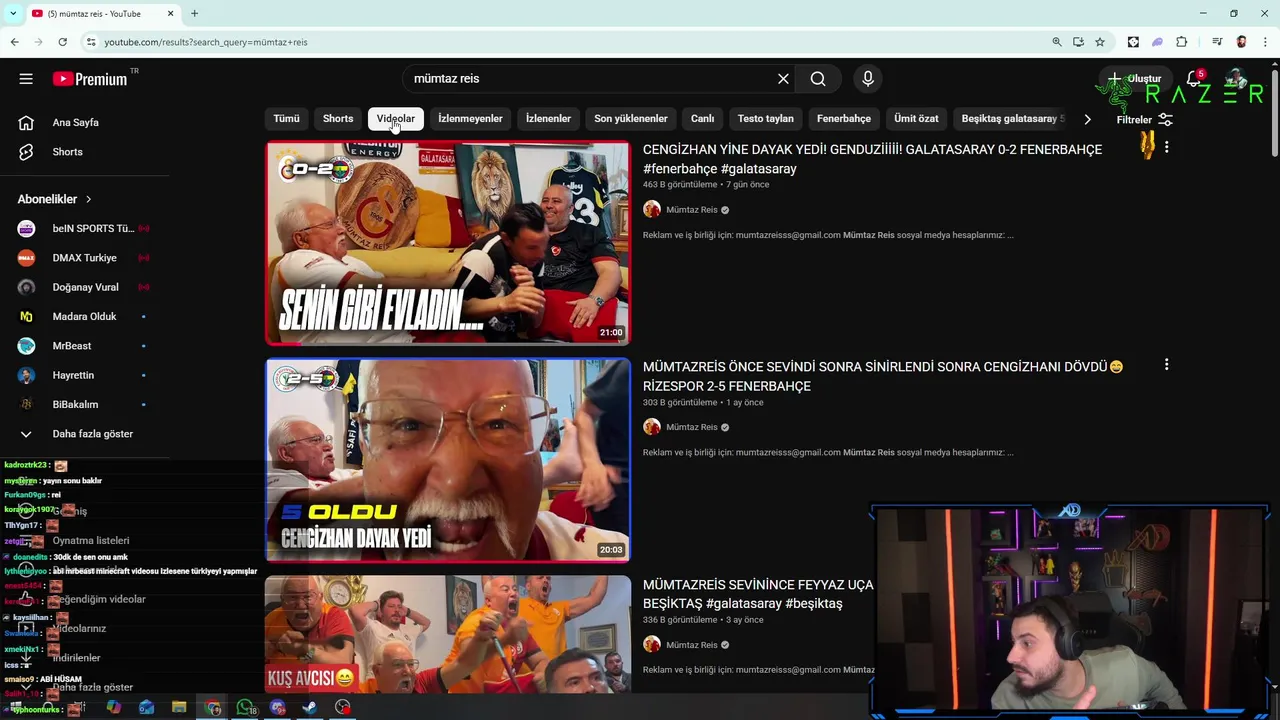Open MÜMTAZREİS SEVİNİNCE FEYYAZ video title
This screenshot has height=720, width=1280.
click(x=758, y=594)
